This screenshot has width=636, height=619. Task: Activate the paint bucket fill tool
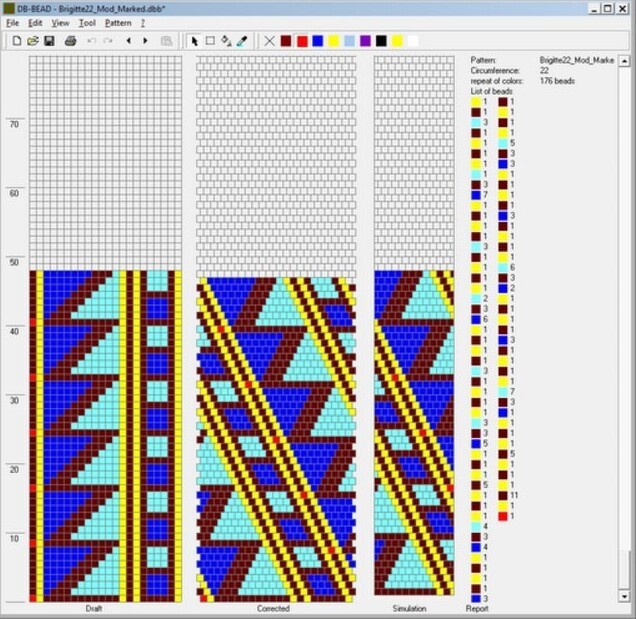(226, 41)
